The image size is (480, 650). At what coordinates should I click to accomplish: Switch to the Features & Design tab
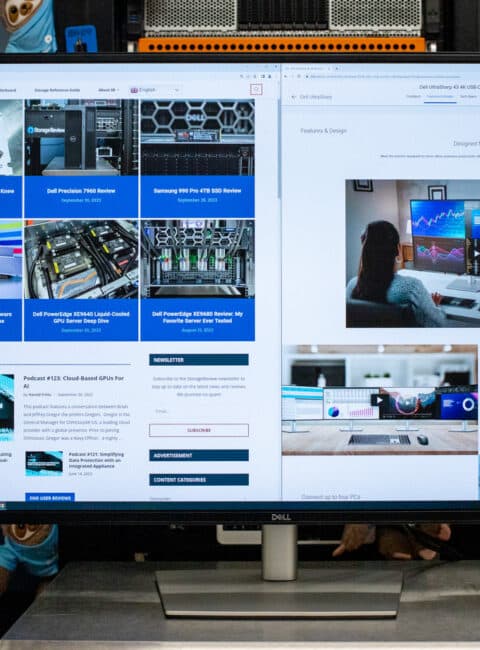440,97
